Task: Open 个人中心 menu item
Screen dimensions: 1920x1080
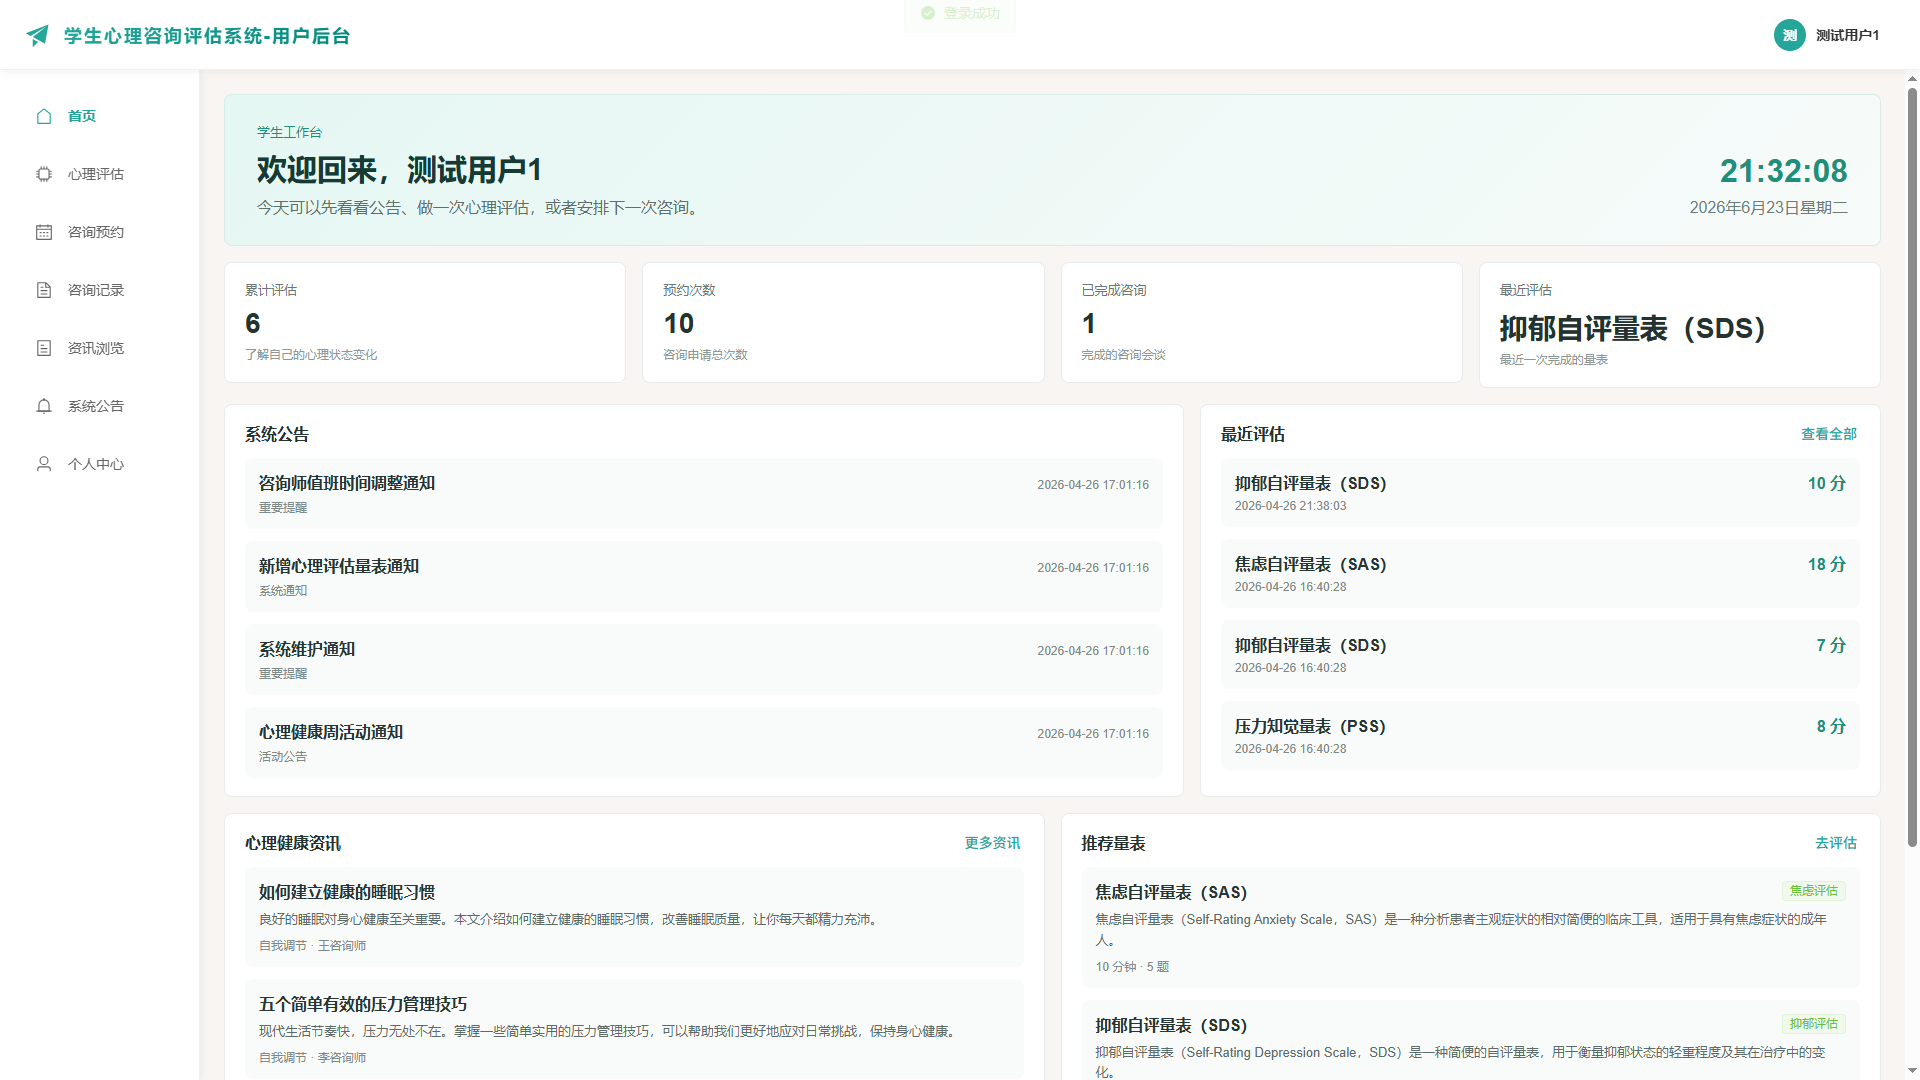Action: pos(100,464)
